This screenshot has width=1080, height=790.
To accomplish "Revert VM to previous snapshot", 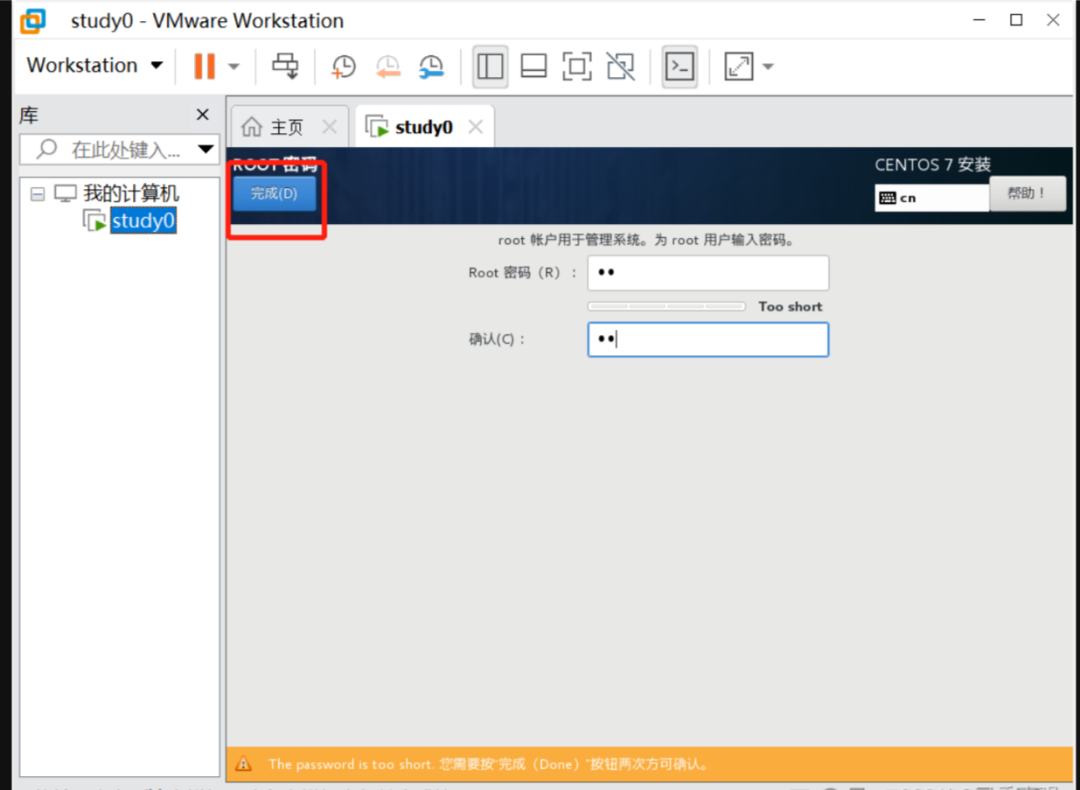I will [388, 67].
